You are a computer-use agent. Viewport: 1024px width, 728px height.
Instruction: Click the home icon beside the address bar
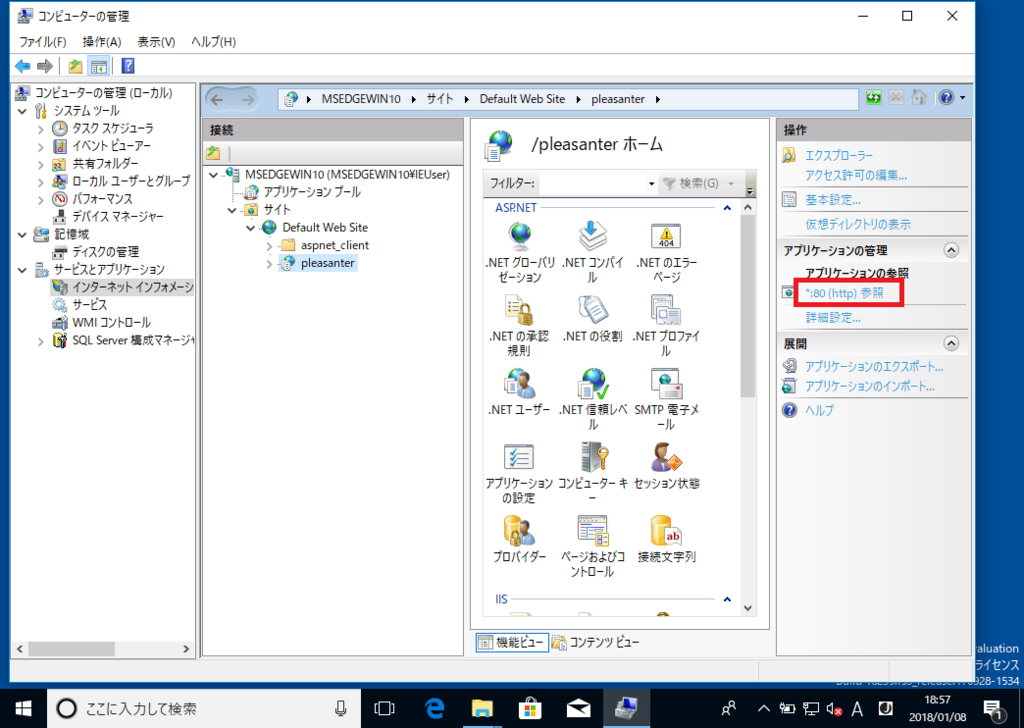point(919,98)
